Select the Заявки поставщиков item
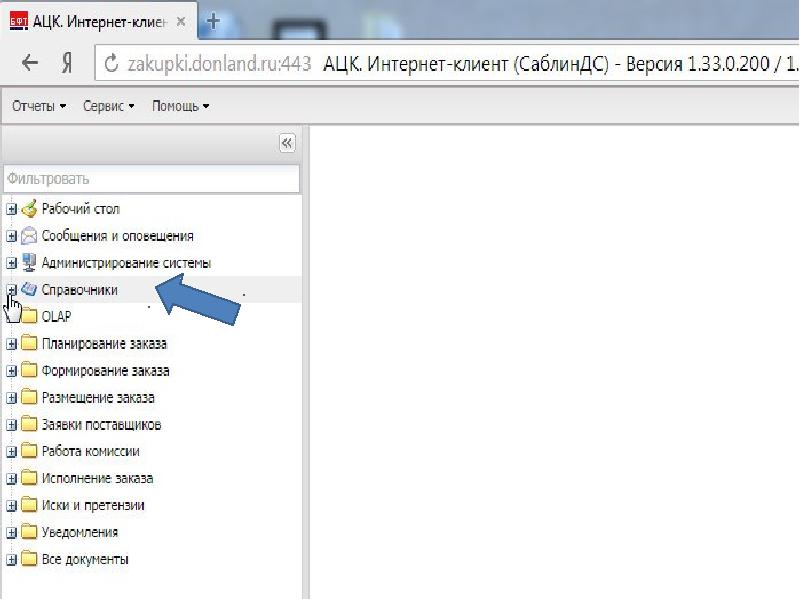This screenshot has height=600, width=800. [x=101, y=425]
